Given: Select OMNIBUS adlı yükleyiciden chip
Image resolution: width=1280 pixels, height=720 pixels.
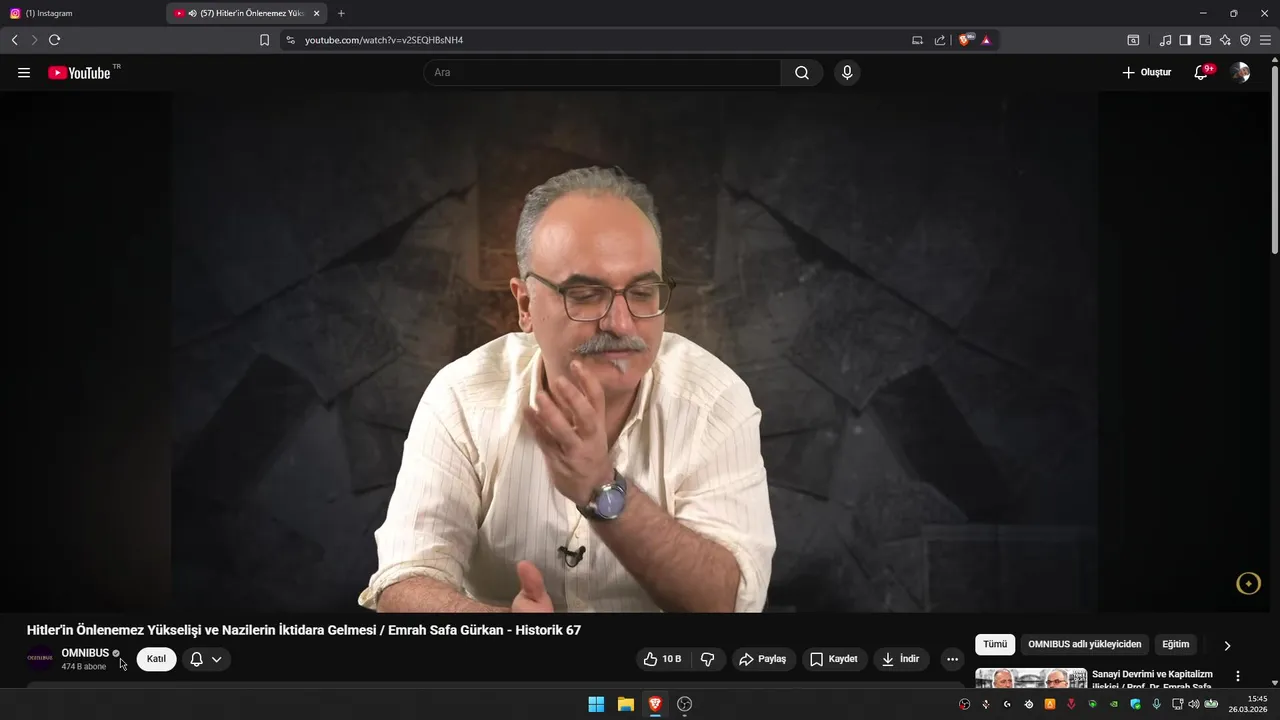Looking at the screenshot, I should 1084,645.
